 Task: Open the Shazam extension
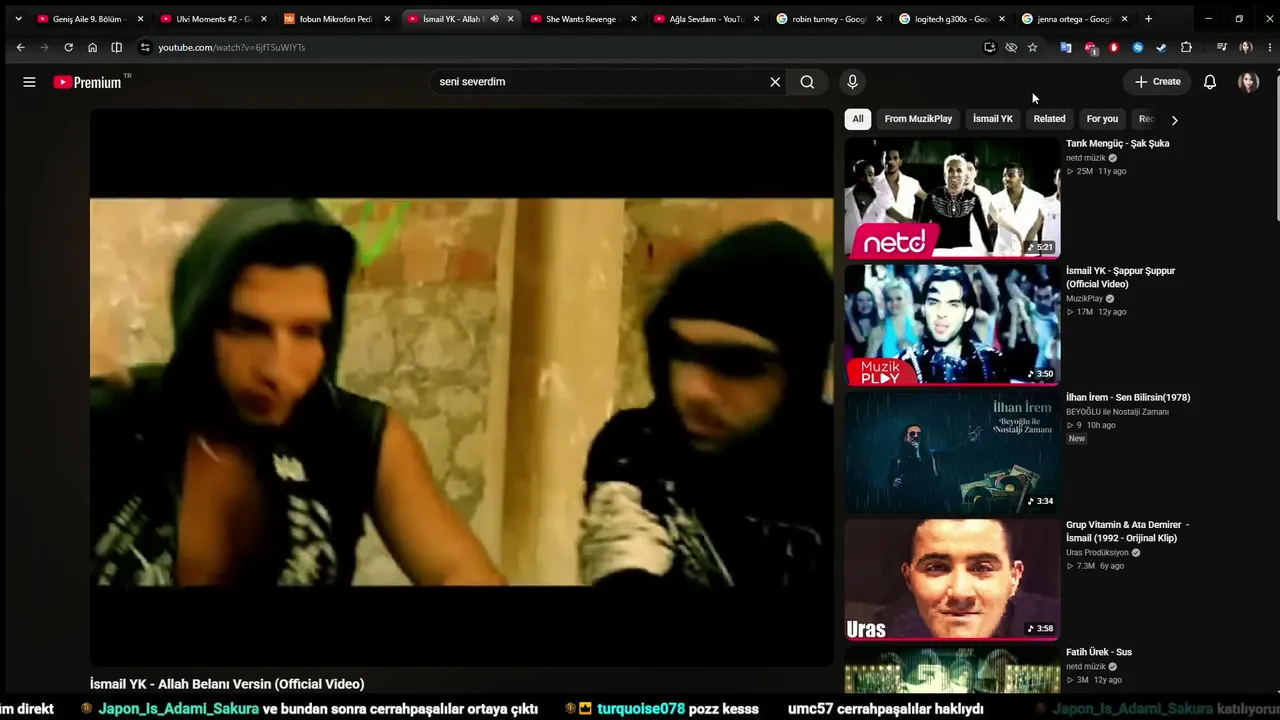(1138, 47)
